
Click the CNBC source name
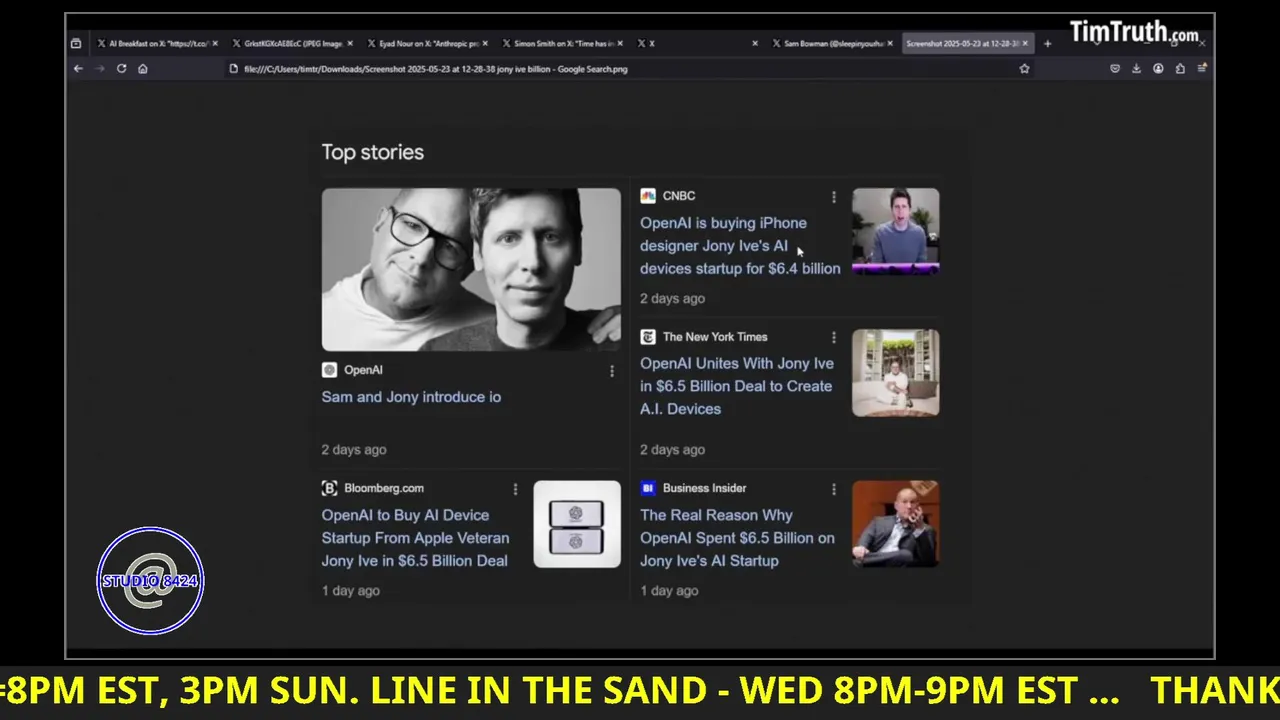point(679,196)
